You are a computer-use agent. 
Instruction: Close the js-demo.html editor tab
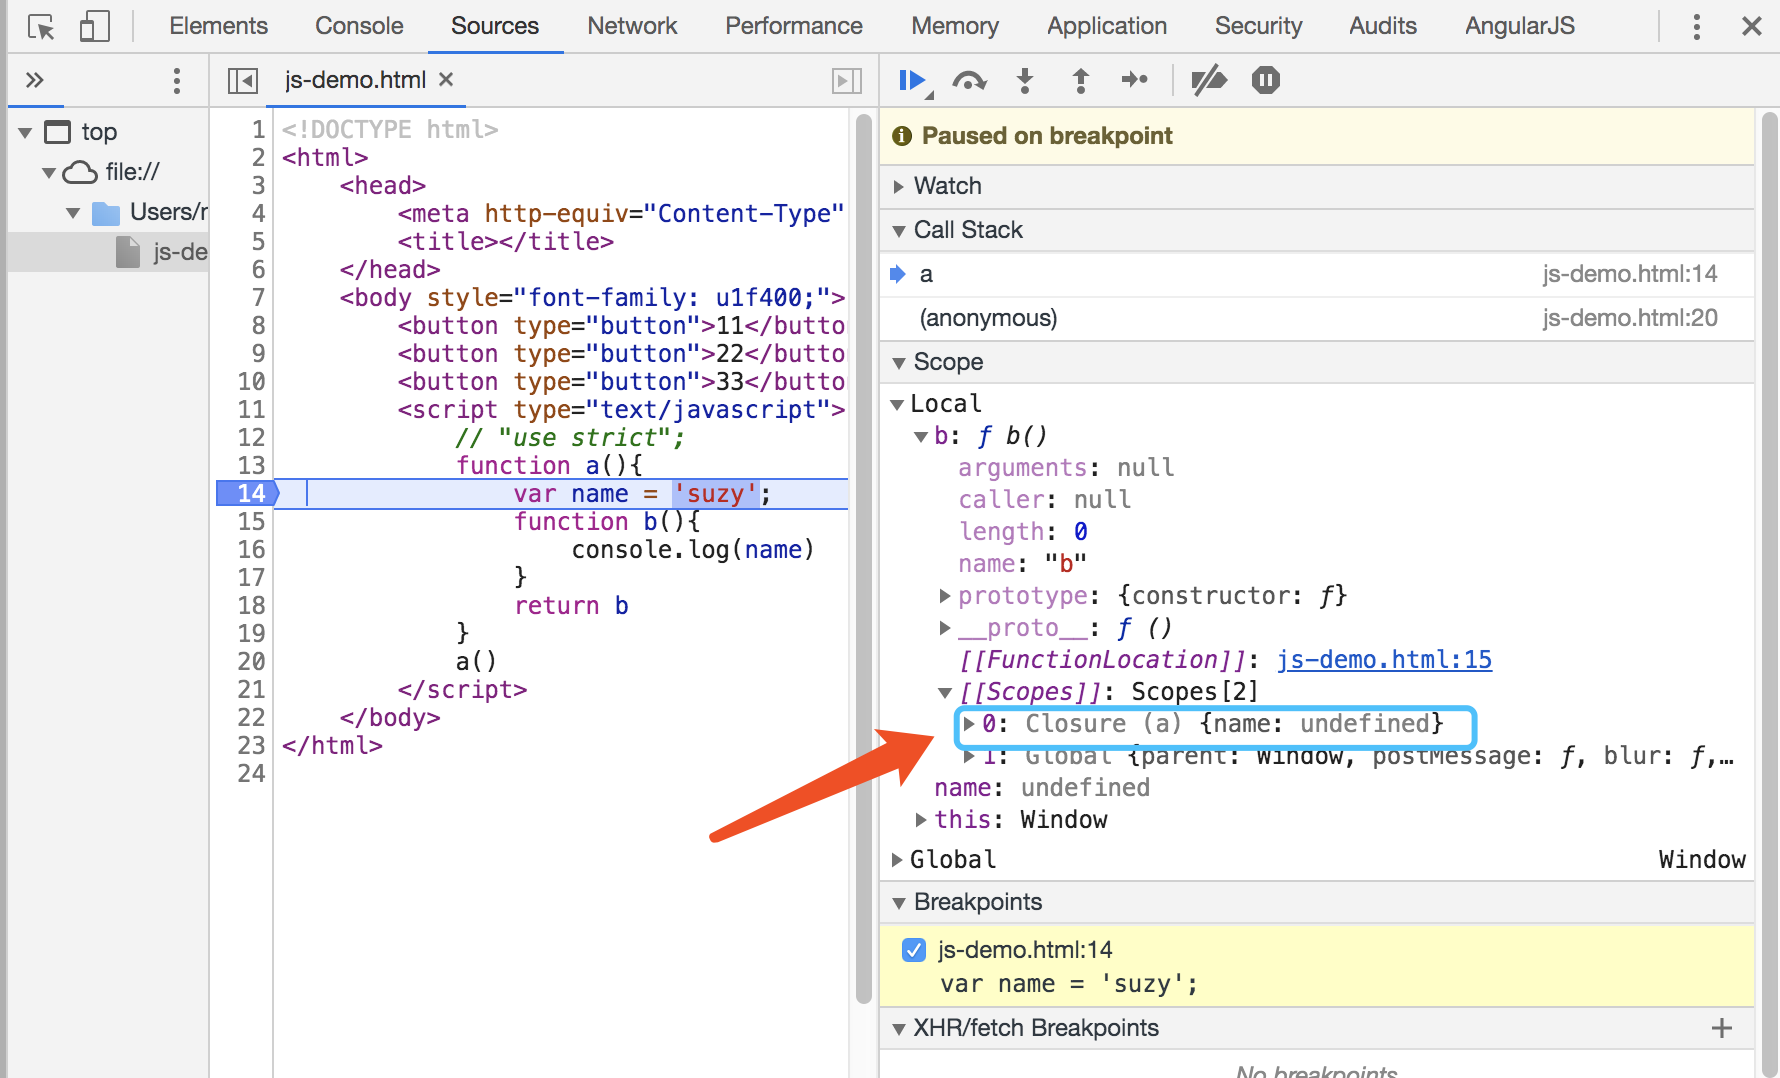[446, 79]
